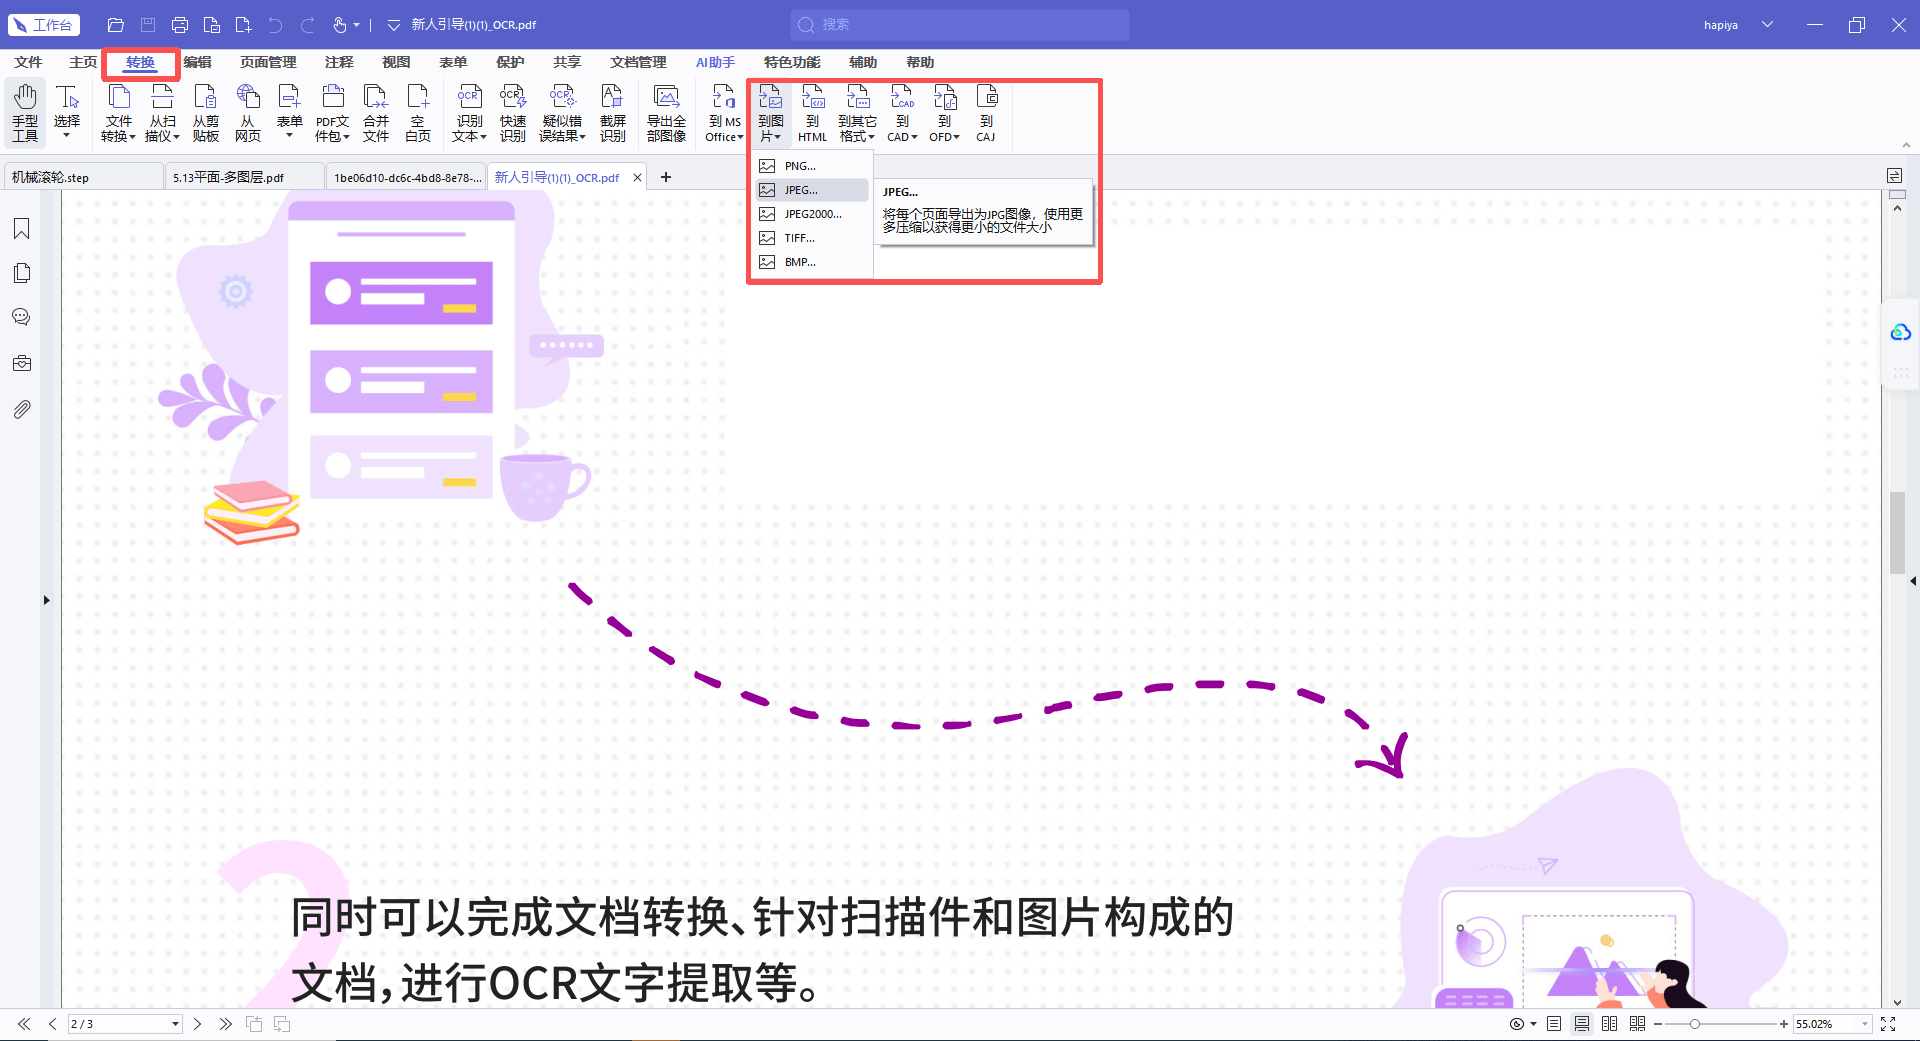Select PNG... from image menu
Image resolution: width=1920 pixels, height=1041 pixels.
coord(811,166)
